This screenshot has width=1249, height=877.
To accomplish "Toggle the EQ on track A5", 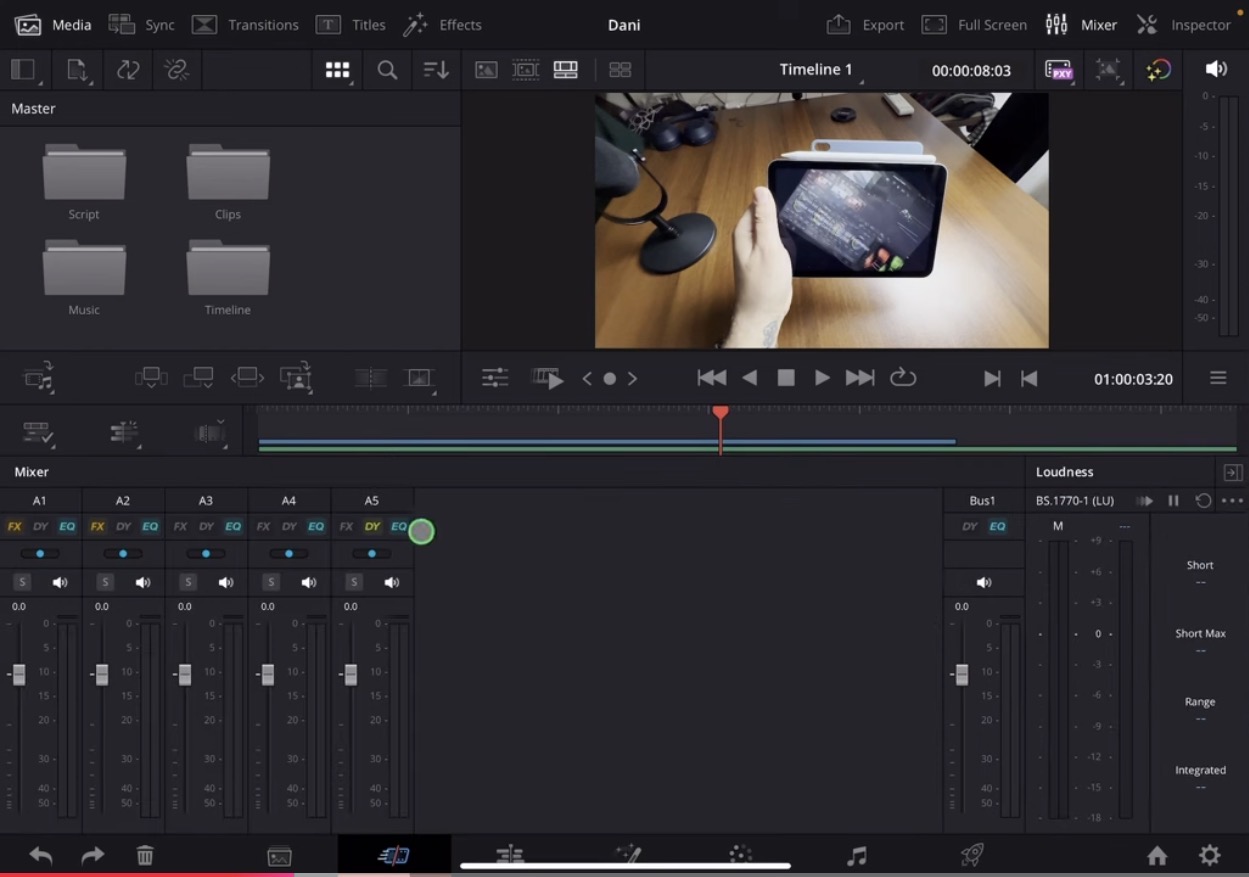I will [x=399, y=526].
